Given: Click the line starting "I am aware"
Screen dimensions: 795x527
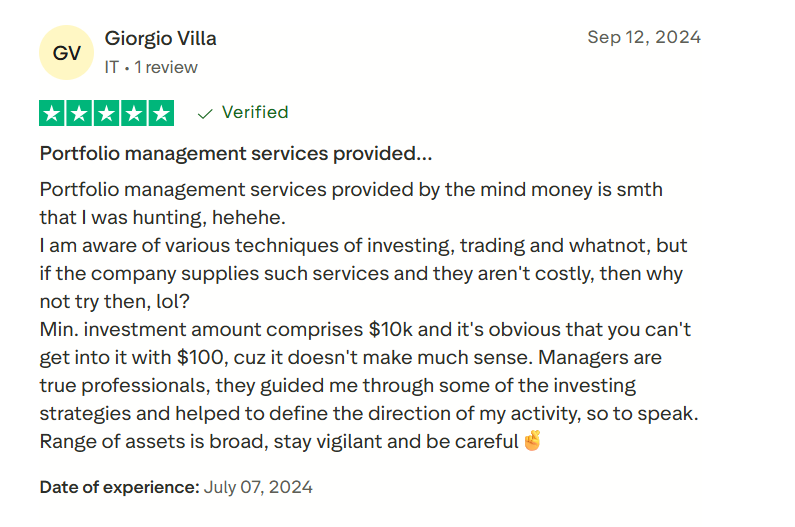Looking at the screenshot, I should coord(363,245).
